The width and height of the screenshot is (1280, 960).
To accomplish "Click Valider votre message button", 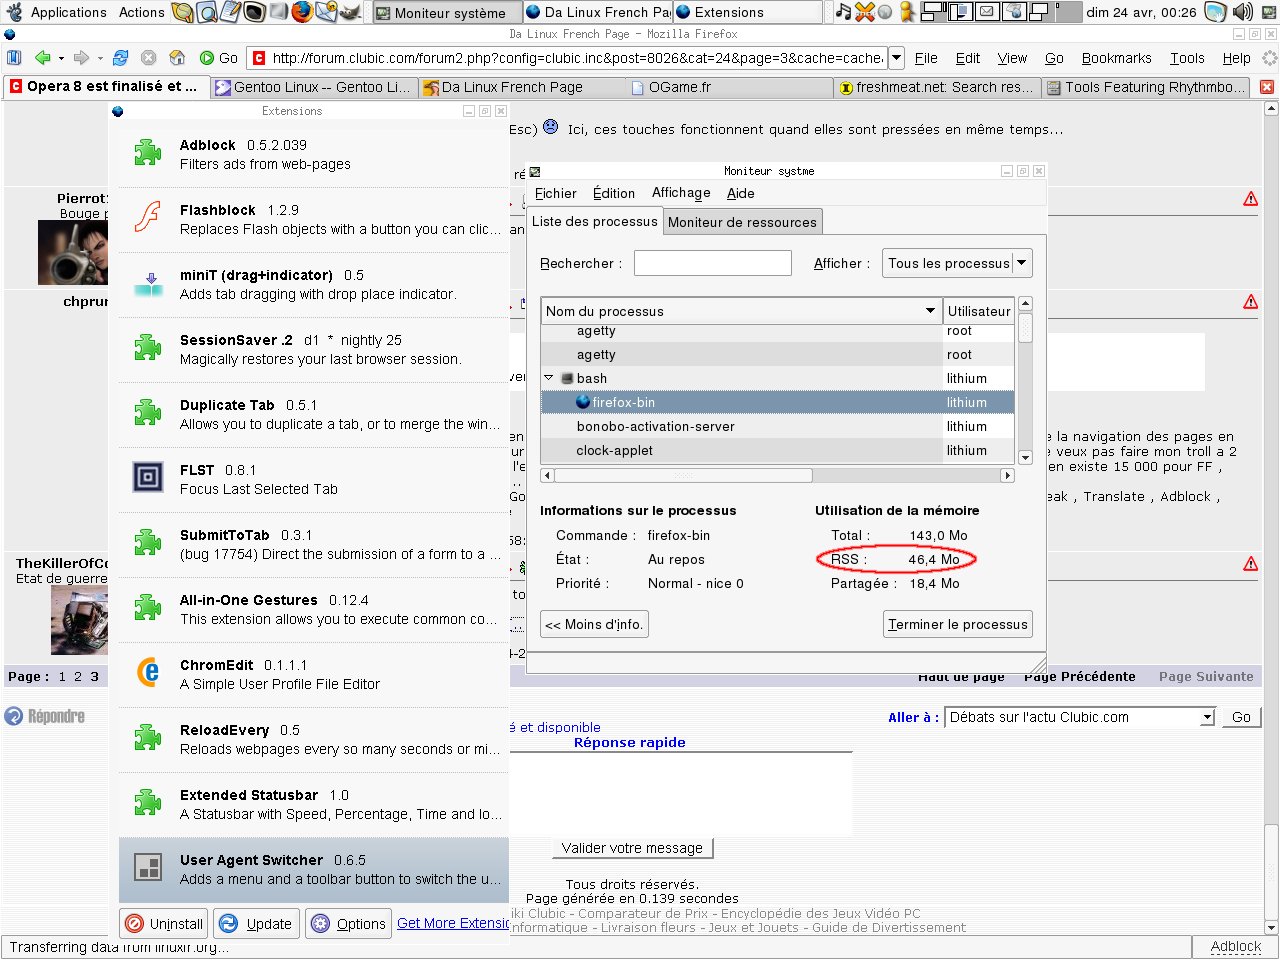I will 632,848.
